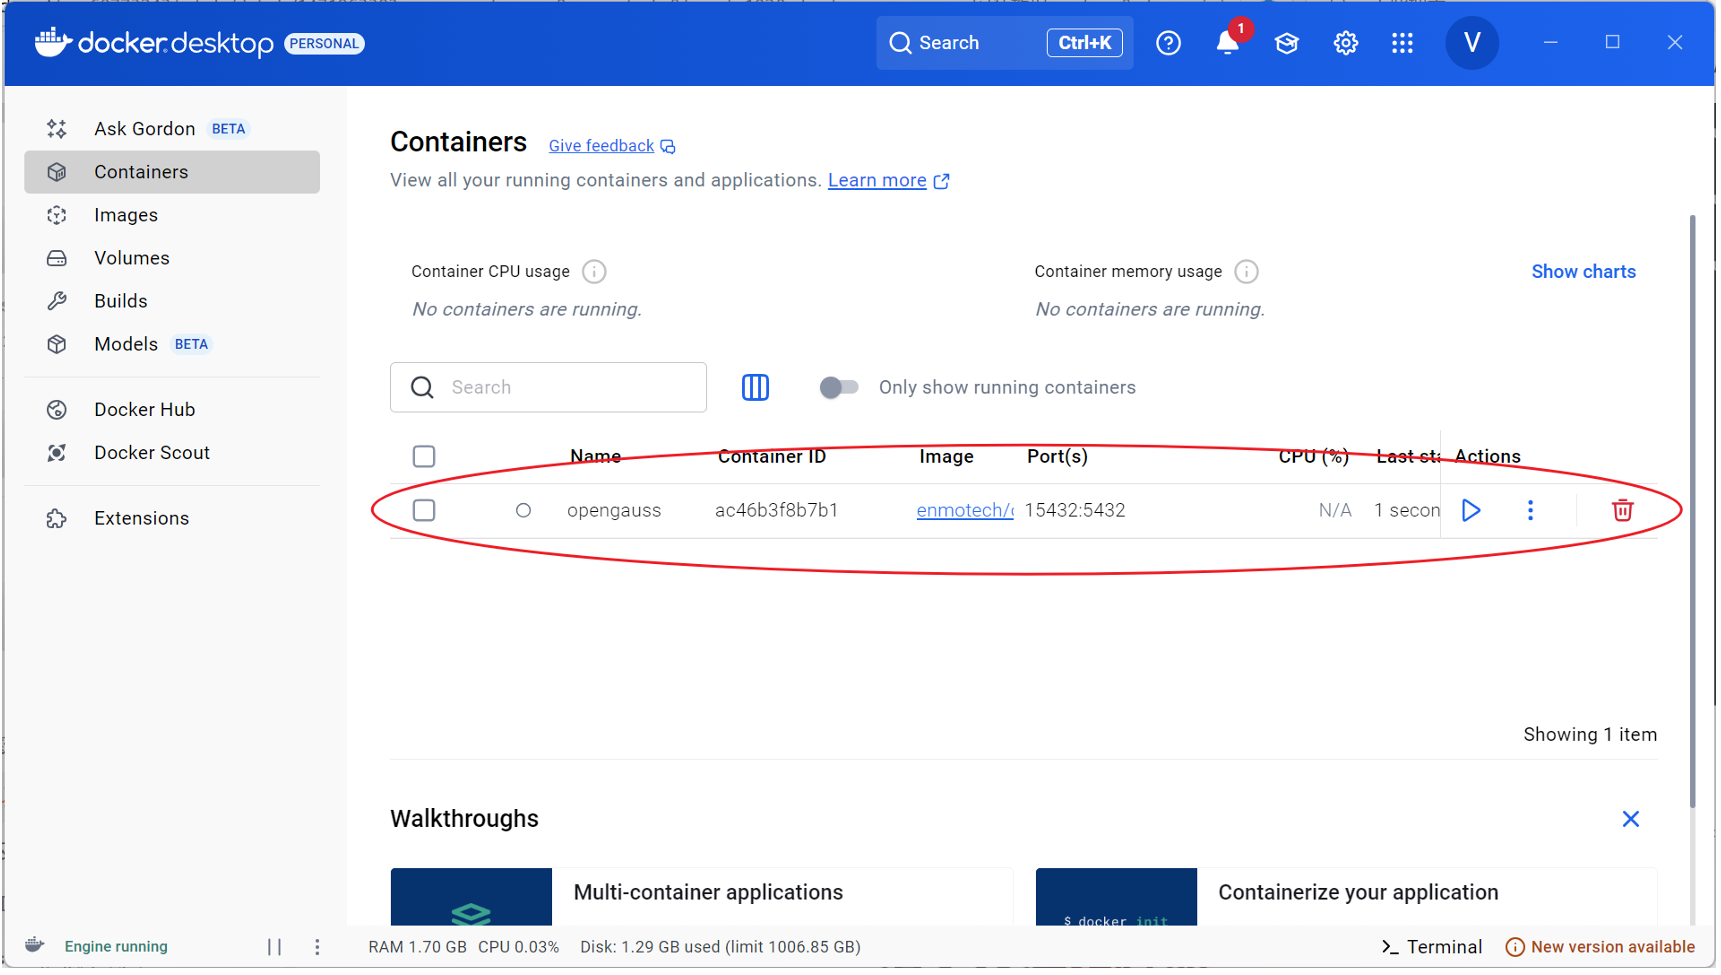This screenshot has width=1721, height=975.
Task: Open the Learning center graduation cap icon
Action: [x=1287, y=43]
